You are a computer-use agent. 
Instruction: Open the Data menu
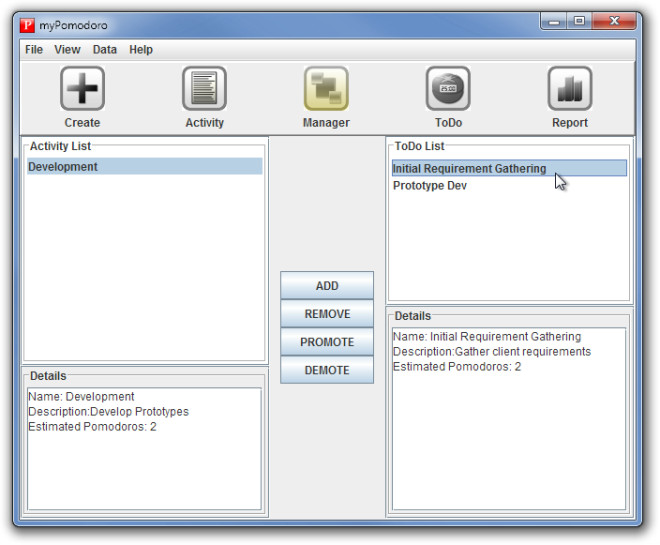coord(104,50)
